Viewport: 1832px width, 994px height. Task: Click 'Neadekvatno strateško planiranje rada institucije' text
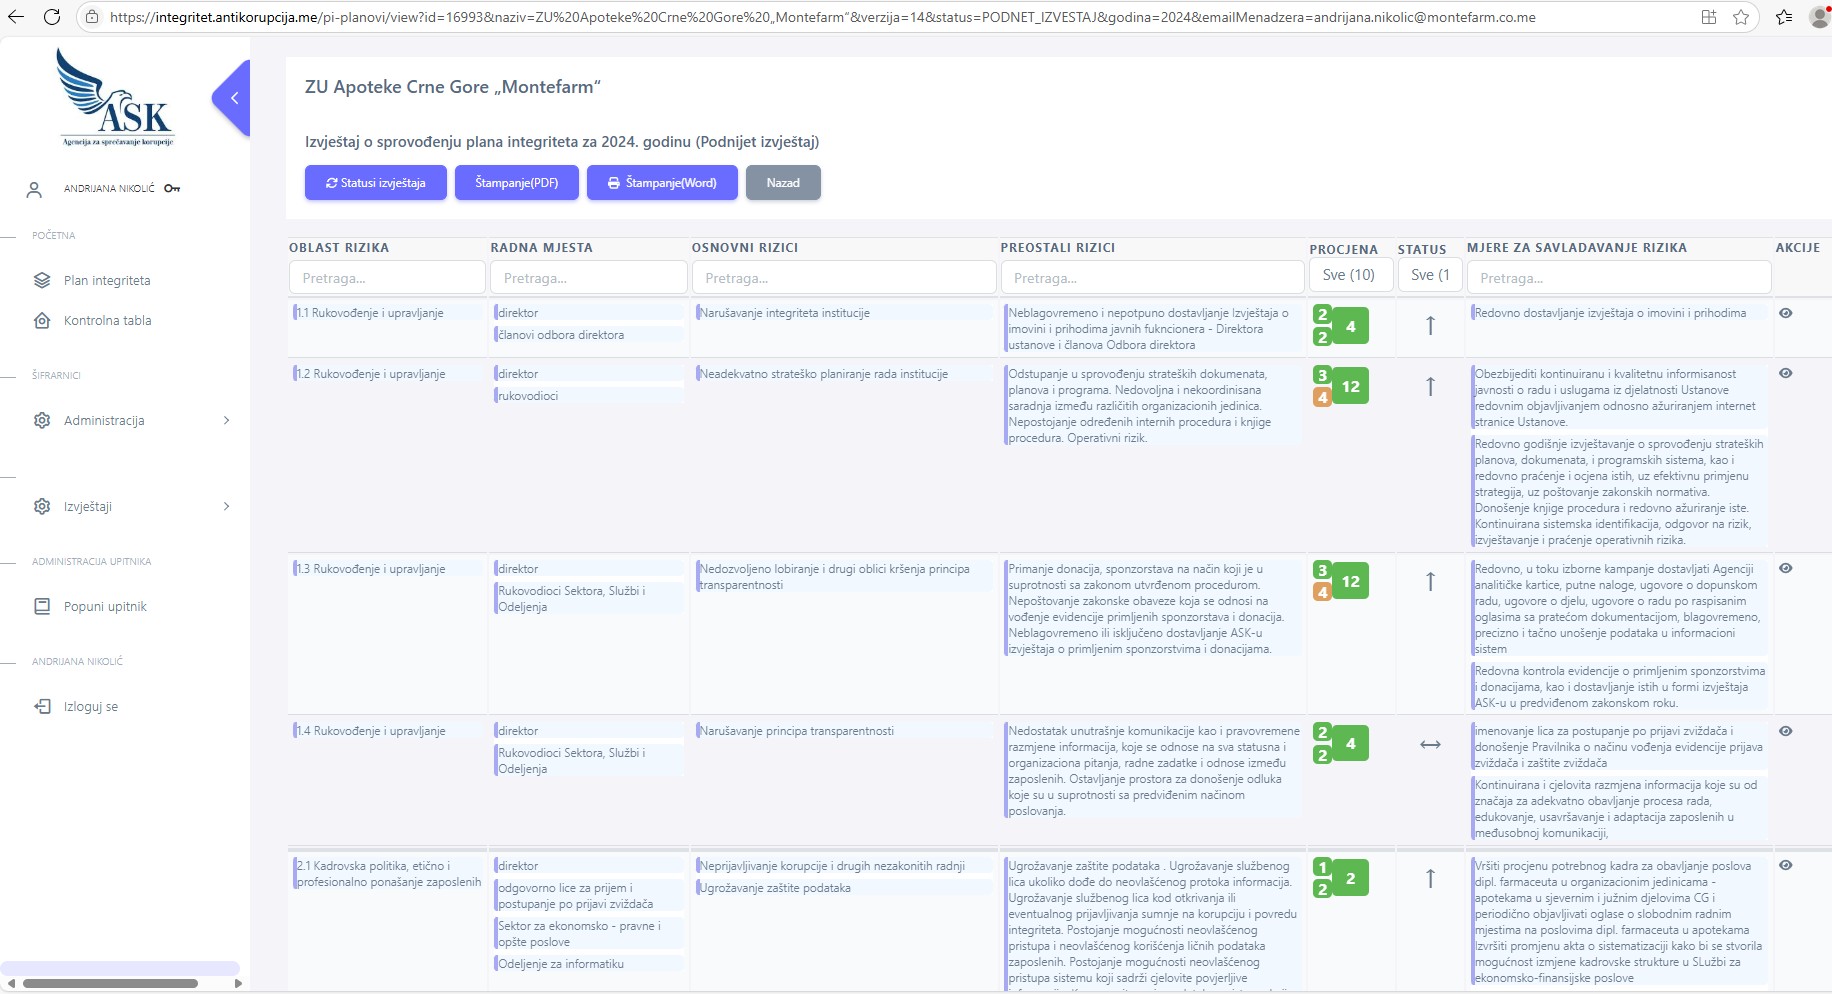[x=824, y=374]
